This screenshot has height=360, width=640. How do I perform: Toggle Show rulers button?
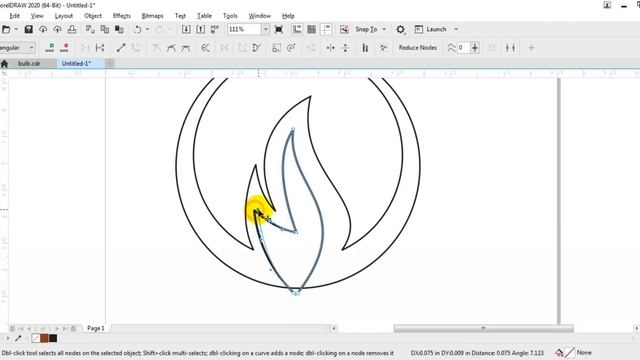(297, 29)
